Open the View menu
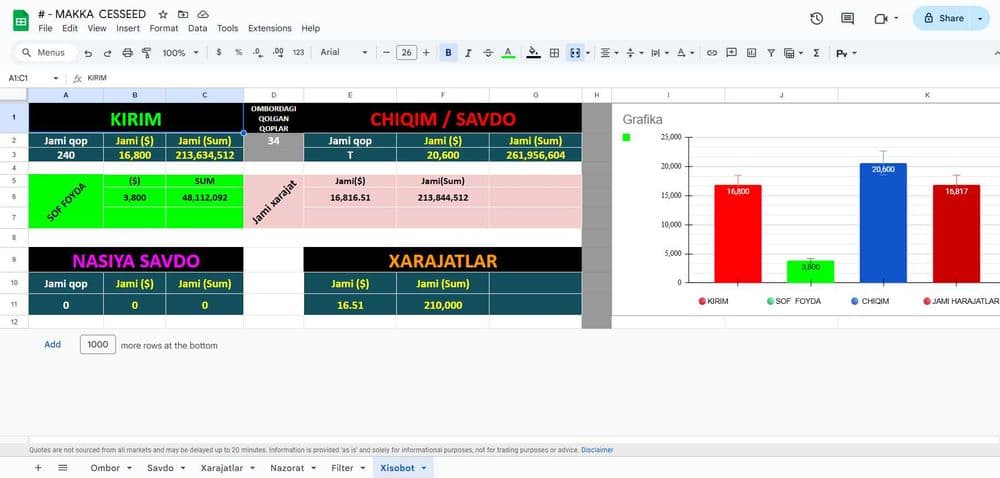Viewport: 1000px width, 478px height. click(x=97, y=28)
